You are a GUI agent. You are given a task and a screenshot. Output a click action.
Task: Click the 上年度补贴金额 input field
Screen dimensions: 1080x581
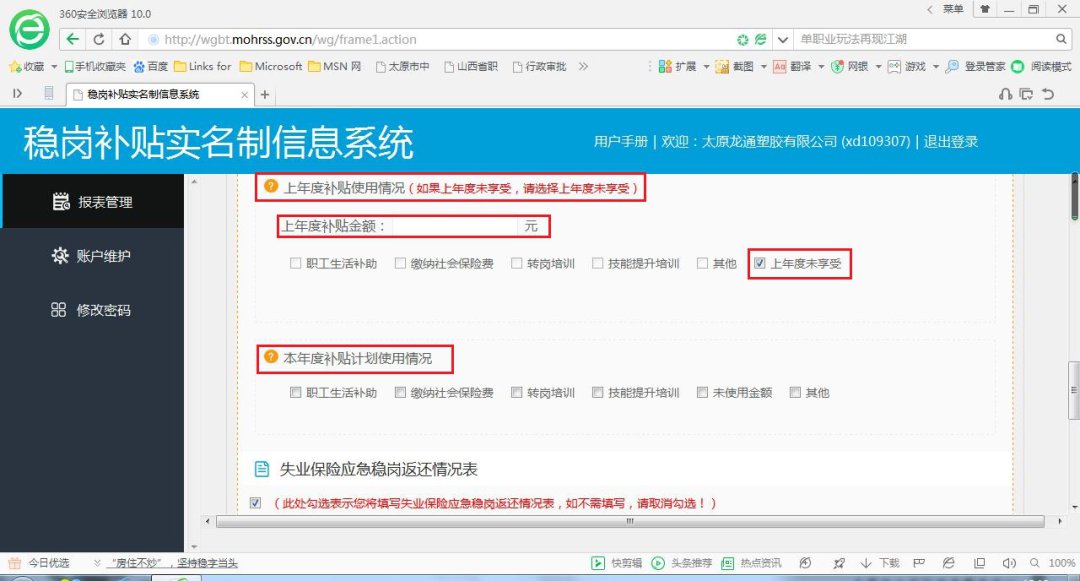pyautogui.click(x=455, y=227)
